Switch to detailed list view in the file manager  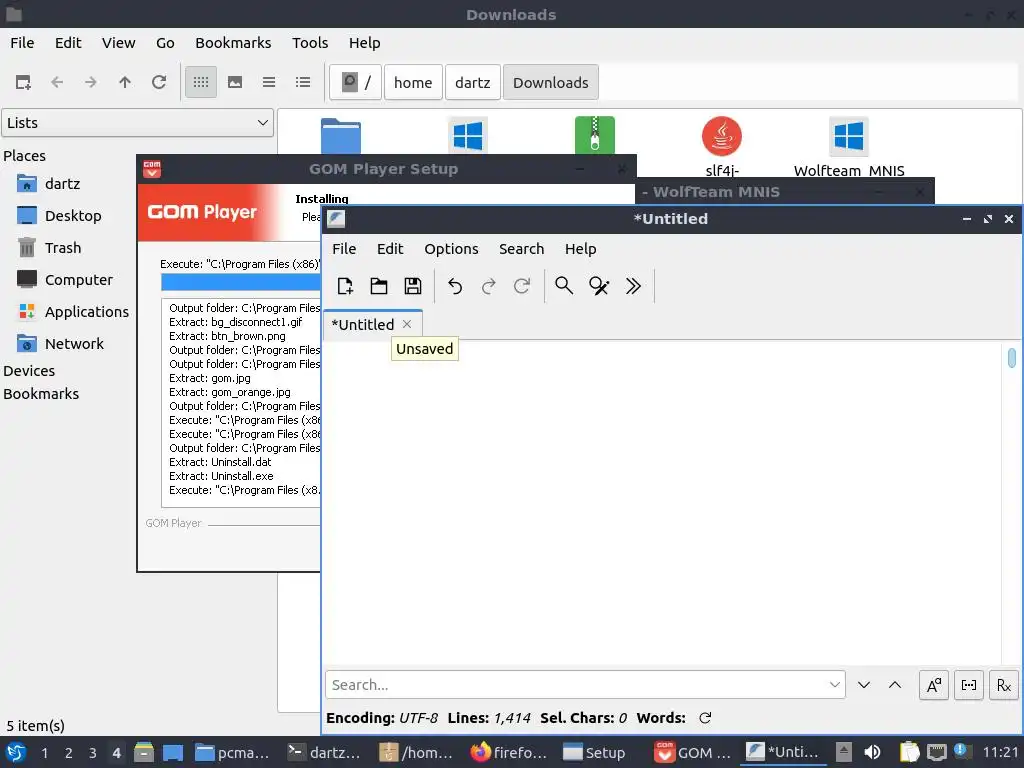click(x=303, y=82)
